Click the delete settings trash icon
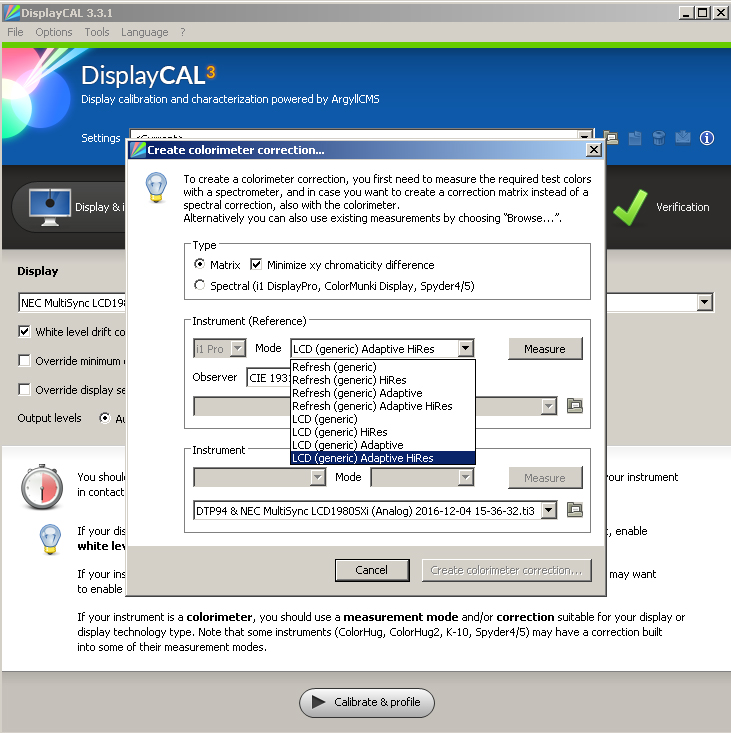The width and height of the screenshot is (731, 733). click(x=659, y=138)
